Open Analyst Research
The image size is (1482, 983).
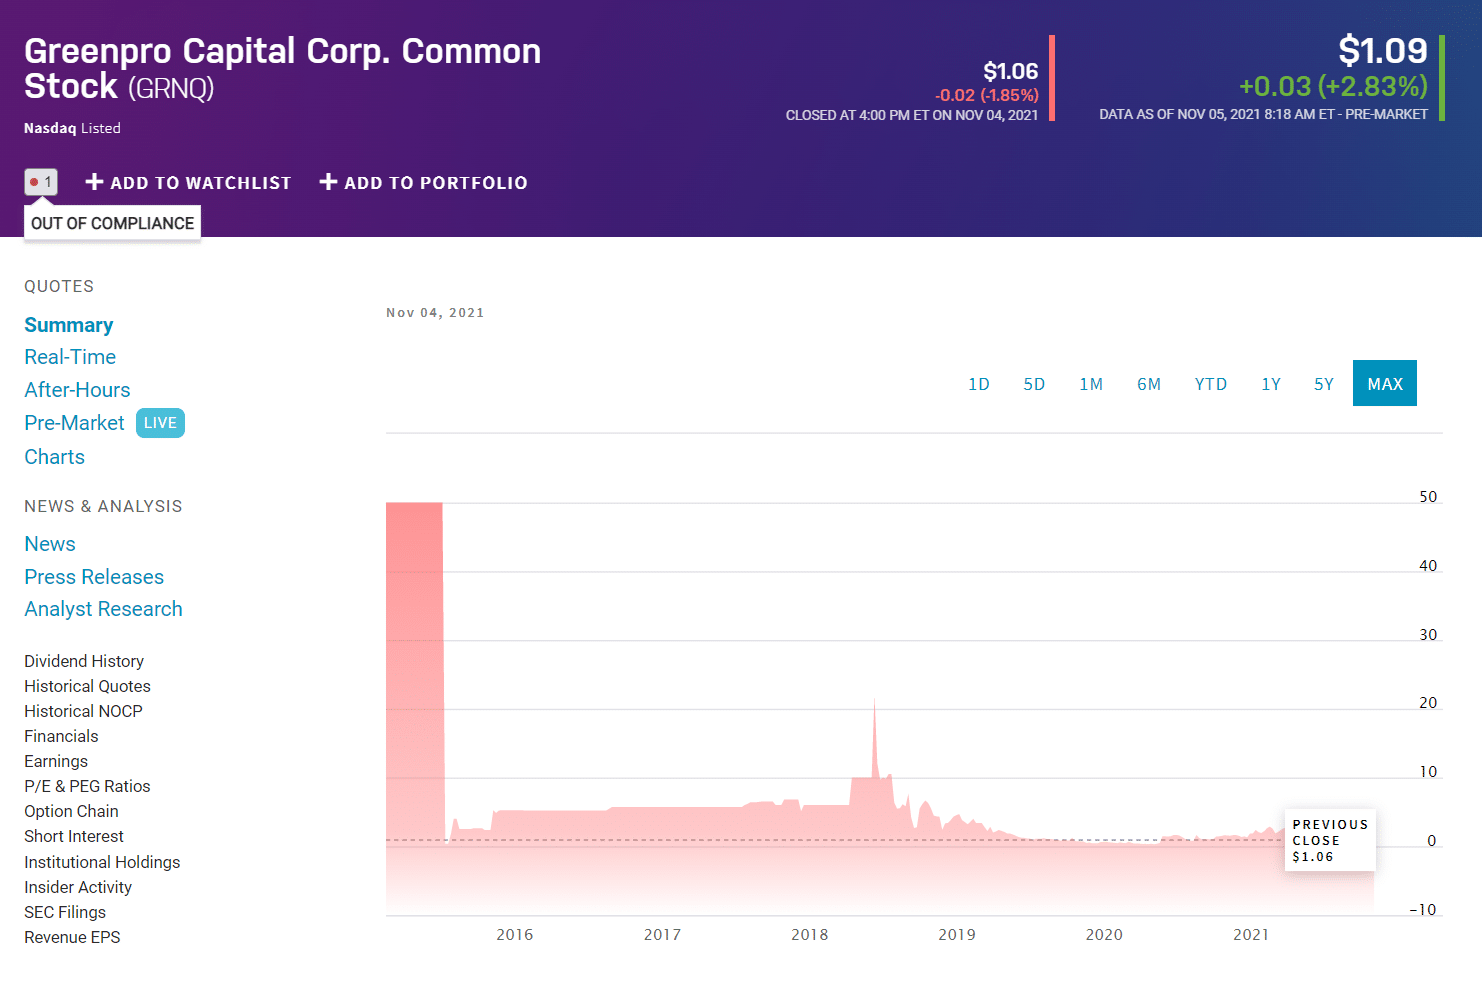[103, 609]
